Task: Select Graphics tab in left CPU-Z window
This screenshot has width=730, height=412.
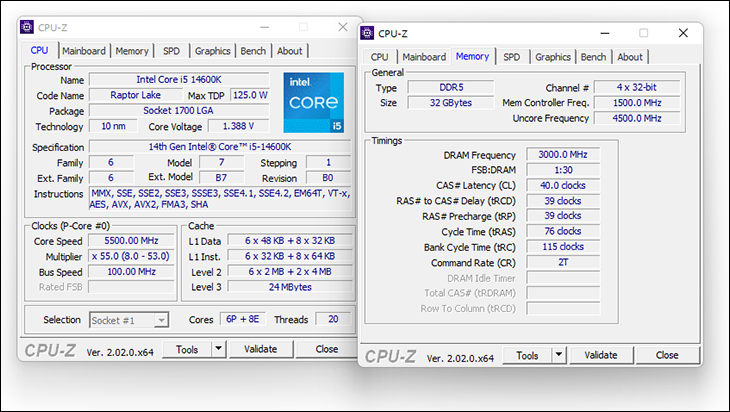Action: click(x=212, y=51)
